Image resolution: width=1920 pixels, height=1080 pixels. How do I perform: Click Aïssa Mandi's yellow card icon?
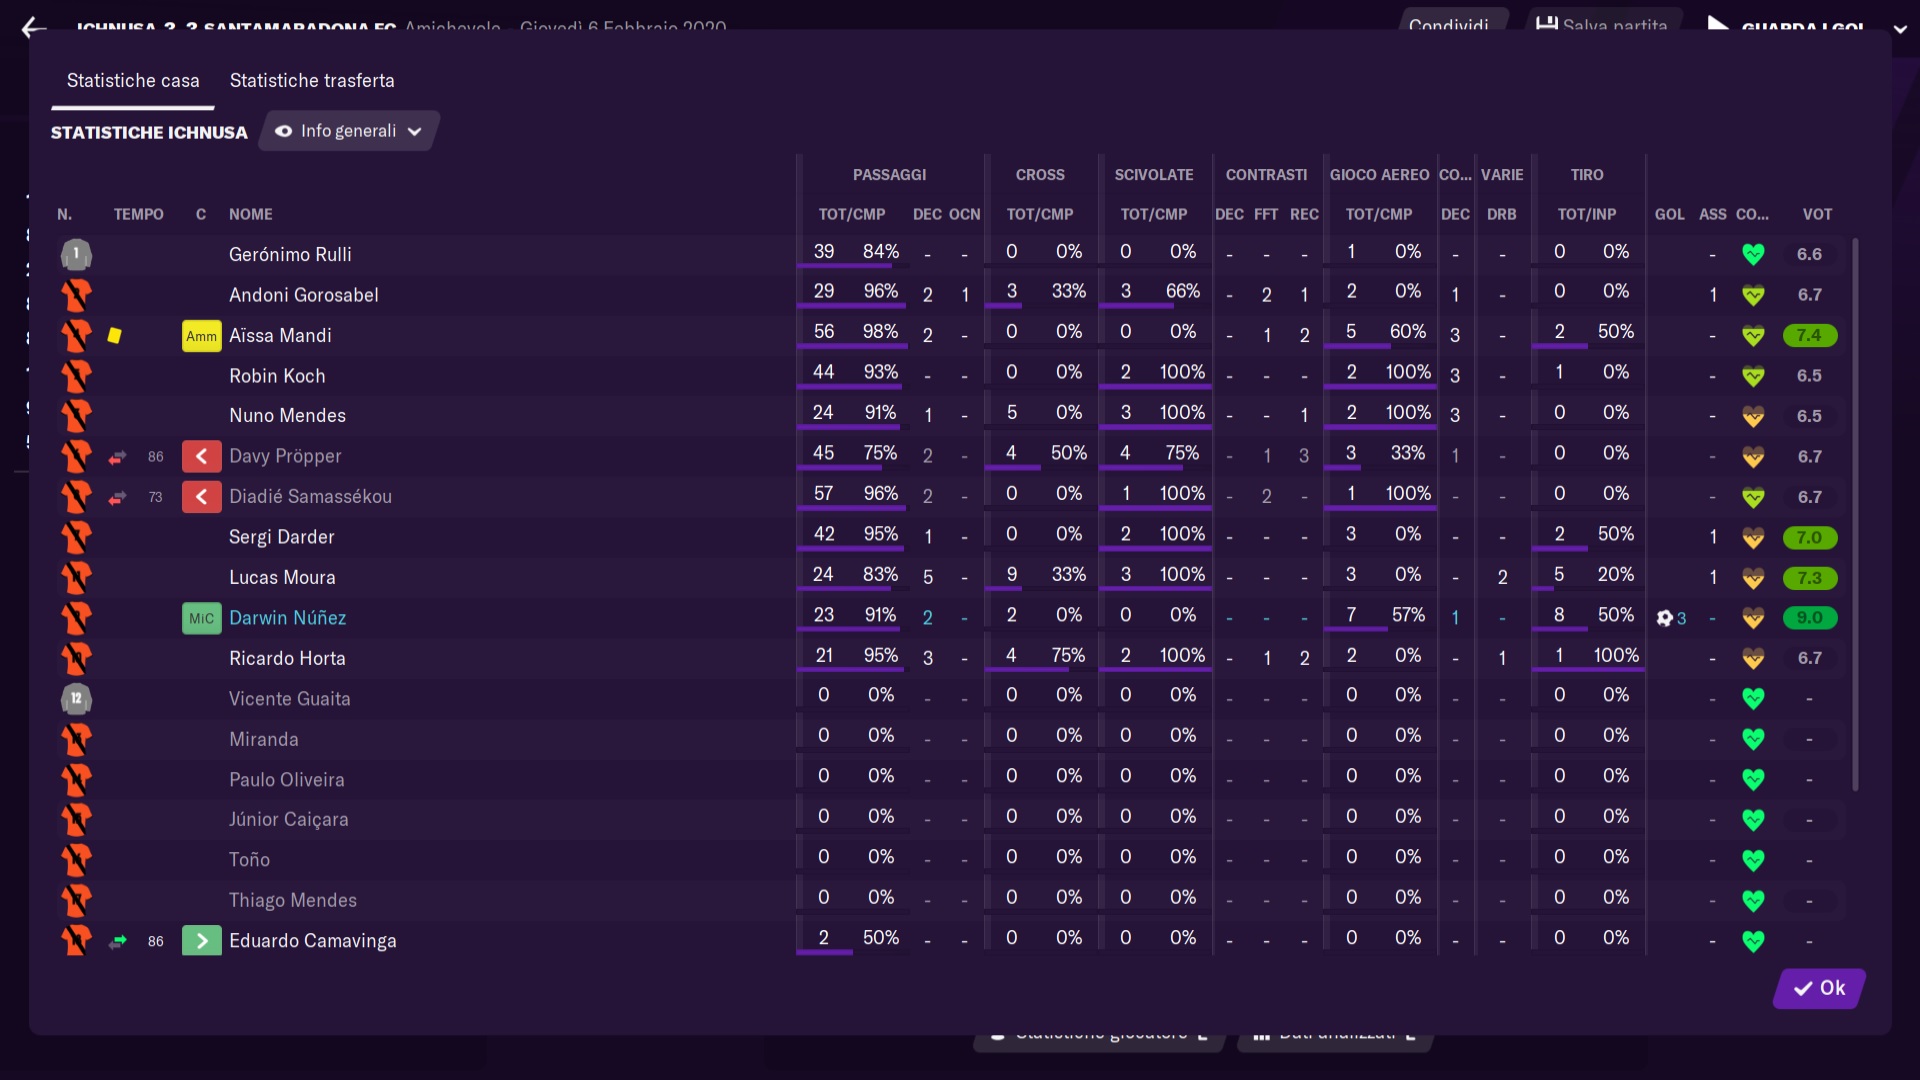pyautogui.click(x=115, y=336)
